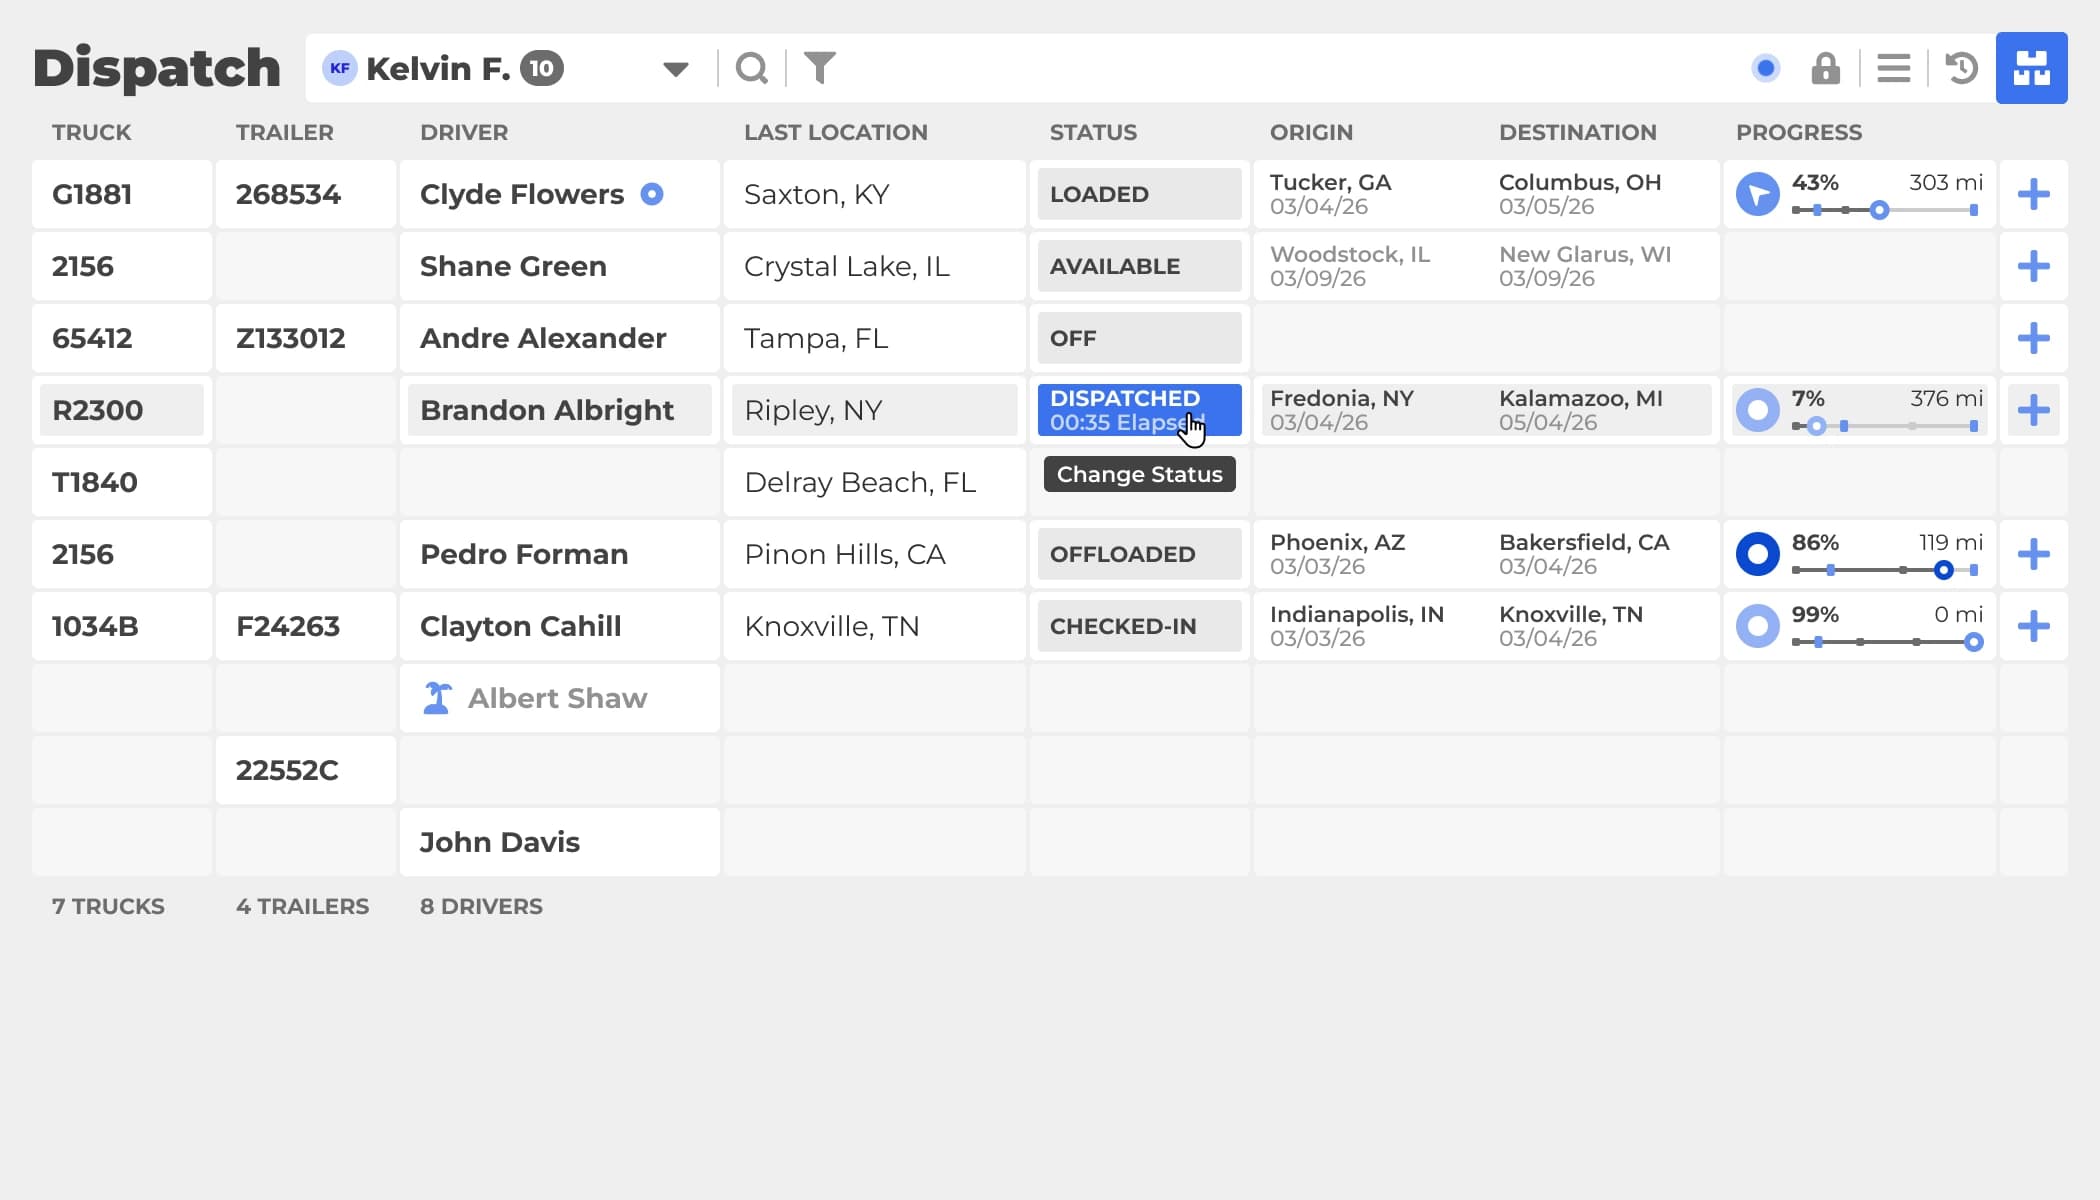Toggle the lock icon in the toolbar
Viewport: 2100px width, 1200px height.
1826,68
